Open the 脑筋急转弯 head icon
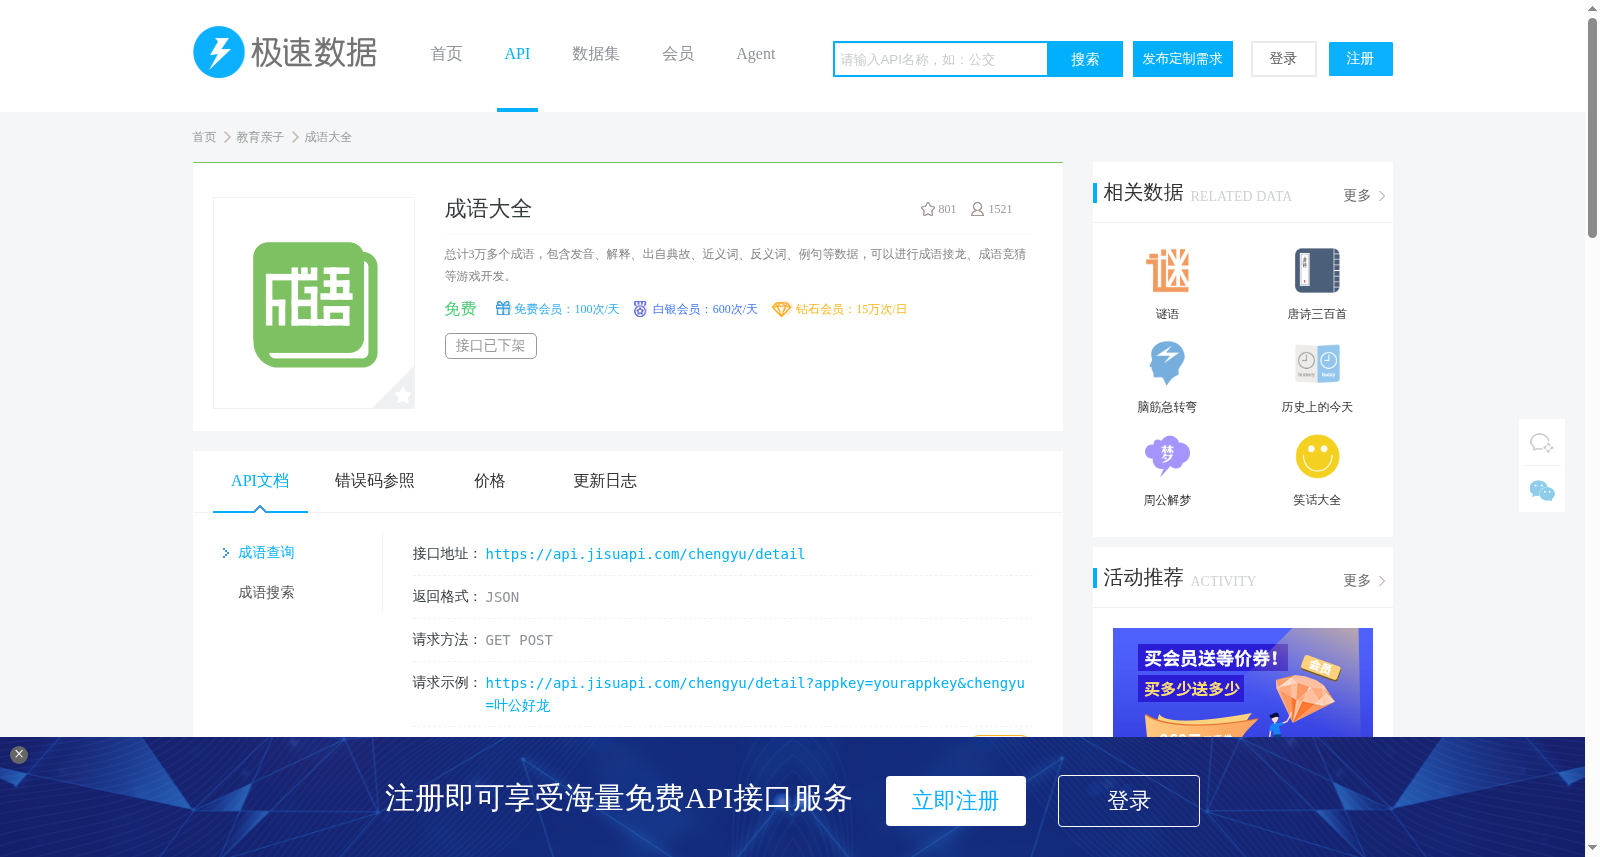 pyautogui.click(x=1167, y=363)
